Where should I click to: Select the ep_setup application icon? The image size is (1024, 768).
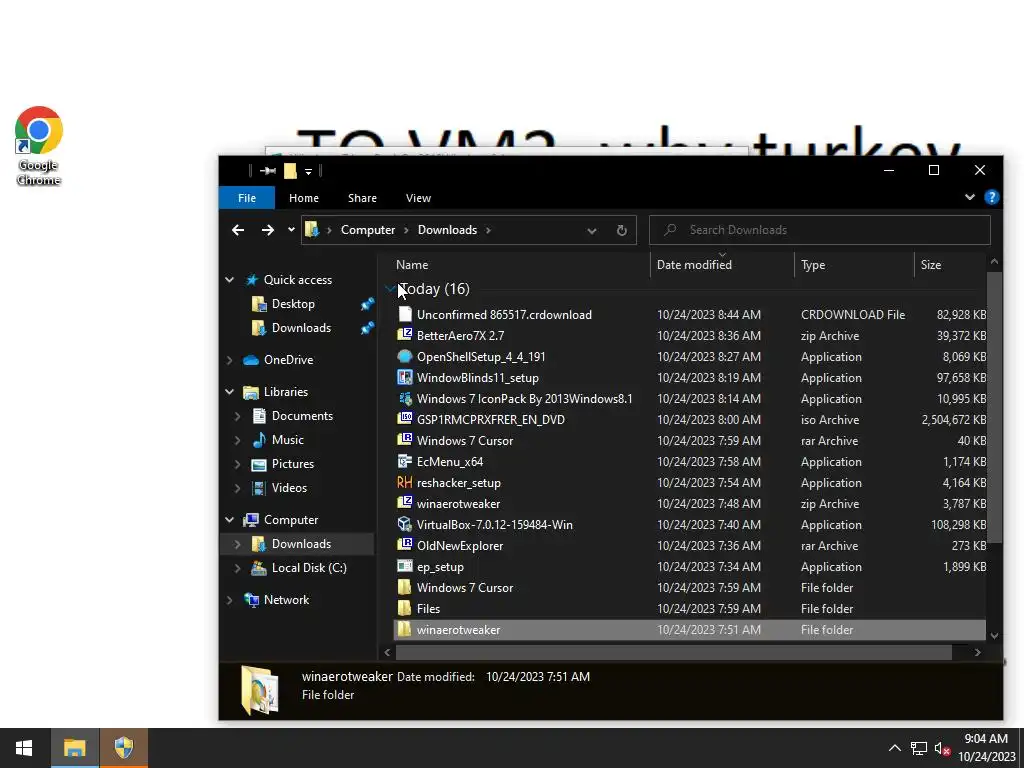[405, 566]
